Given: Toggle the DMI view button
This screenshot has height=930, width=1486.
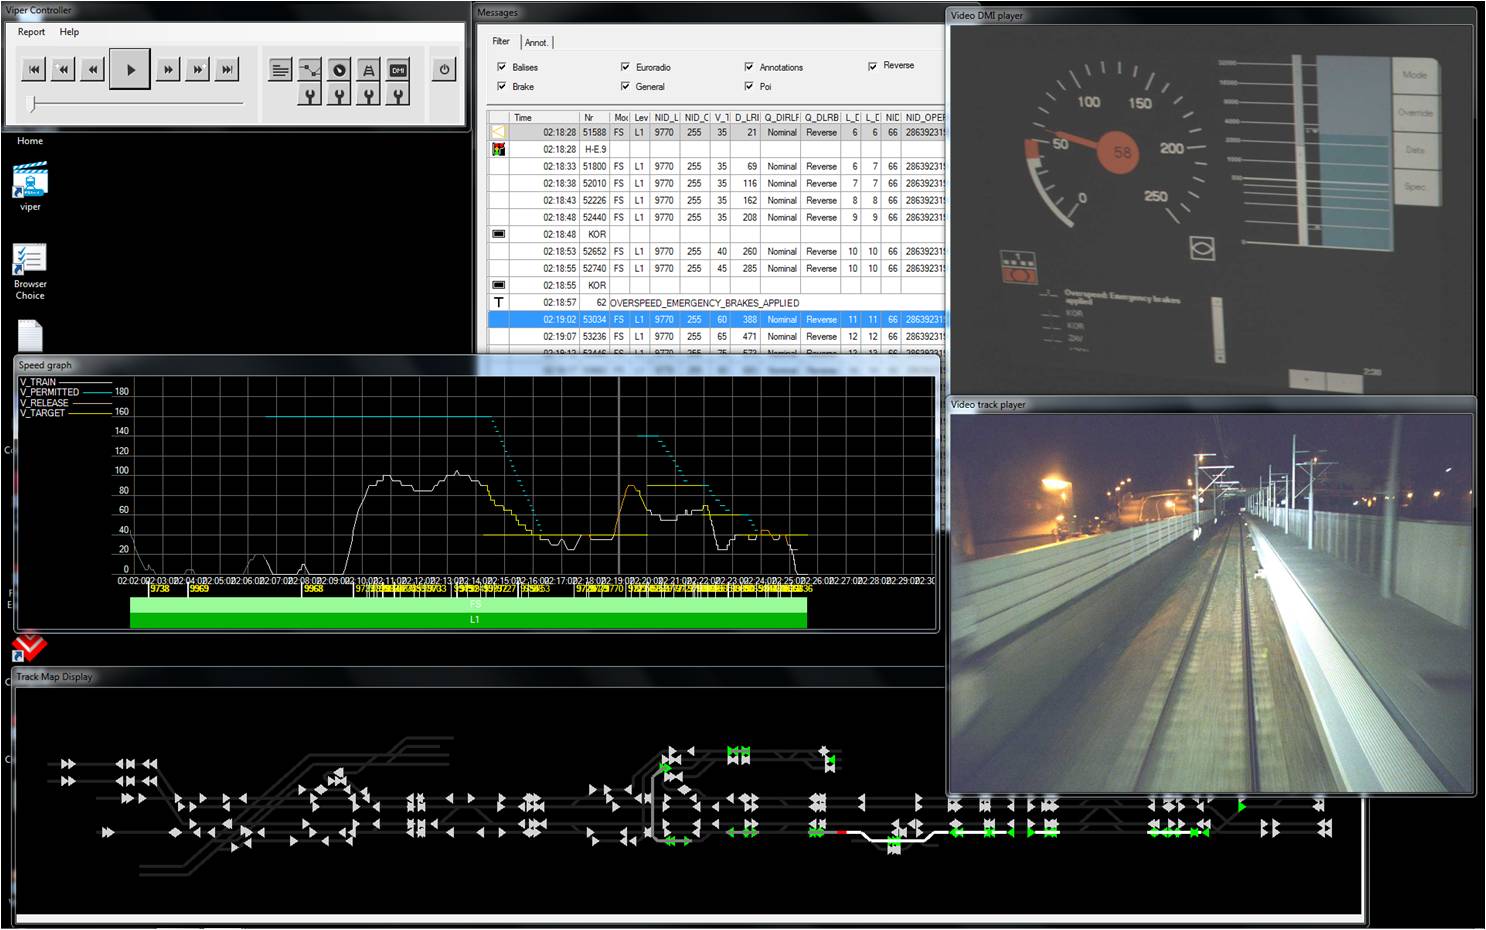Looking at the screenshot, I should pos(398,70).
